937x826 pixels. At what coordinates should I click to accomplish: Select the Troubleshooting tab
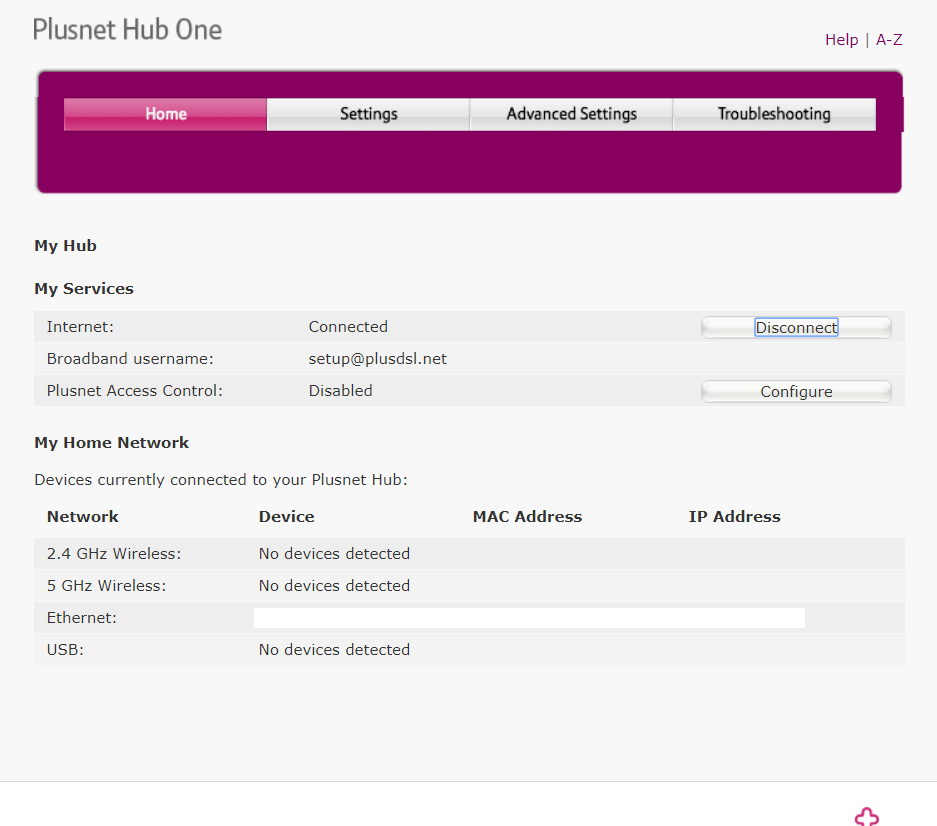tap(774, 114)
